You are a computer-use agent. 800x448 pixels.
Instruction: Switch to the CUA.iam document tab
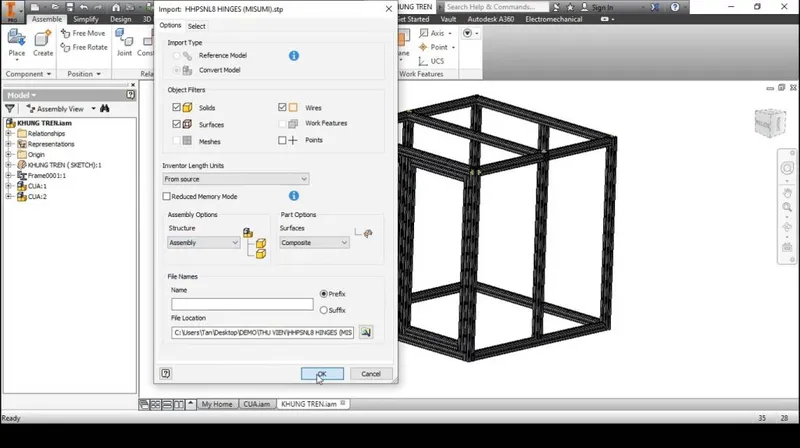[257, 404]
